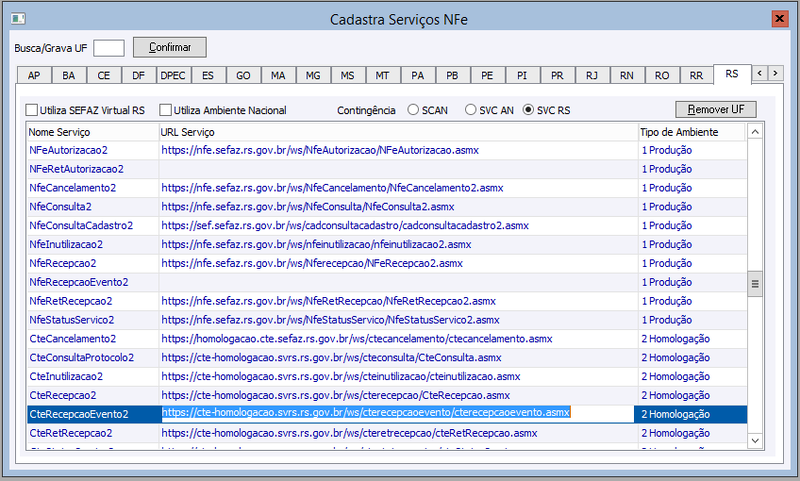Screen dimensions: 800x481
Task: Switch to the DF tab
Action: 139,75
